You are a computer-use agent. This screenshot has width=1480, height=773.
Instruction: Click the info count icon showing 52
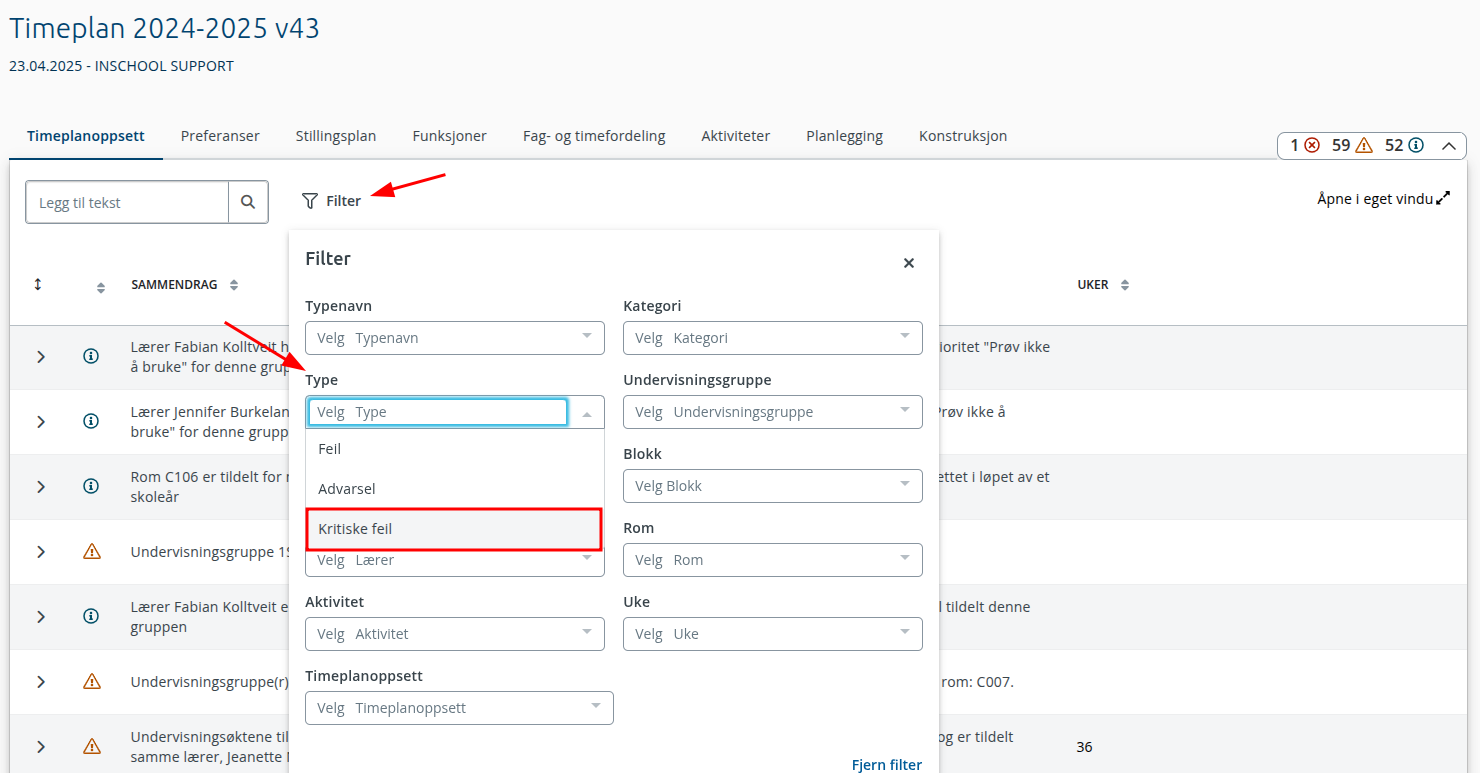(1416, 145)
